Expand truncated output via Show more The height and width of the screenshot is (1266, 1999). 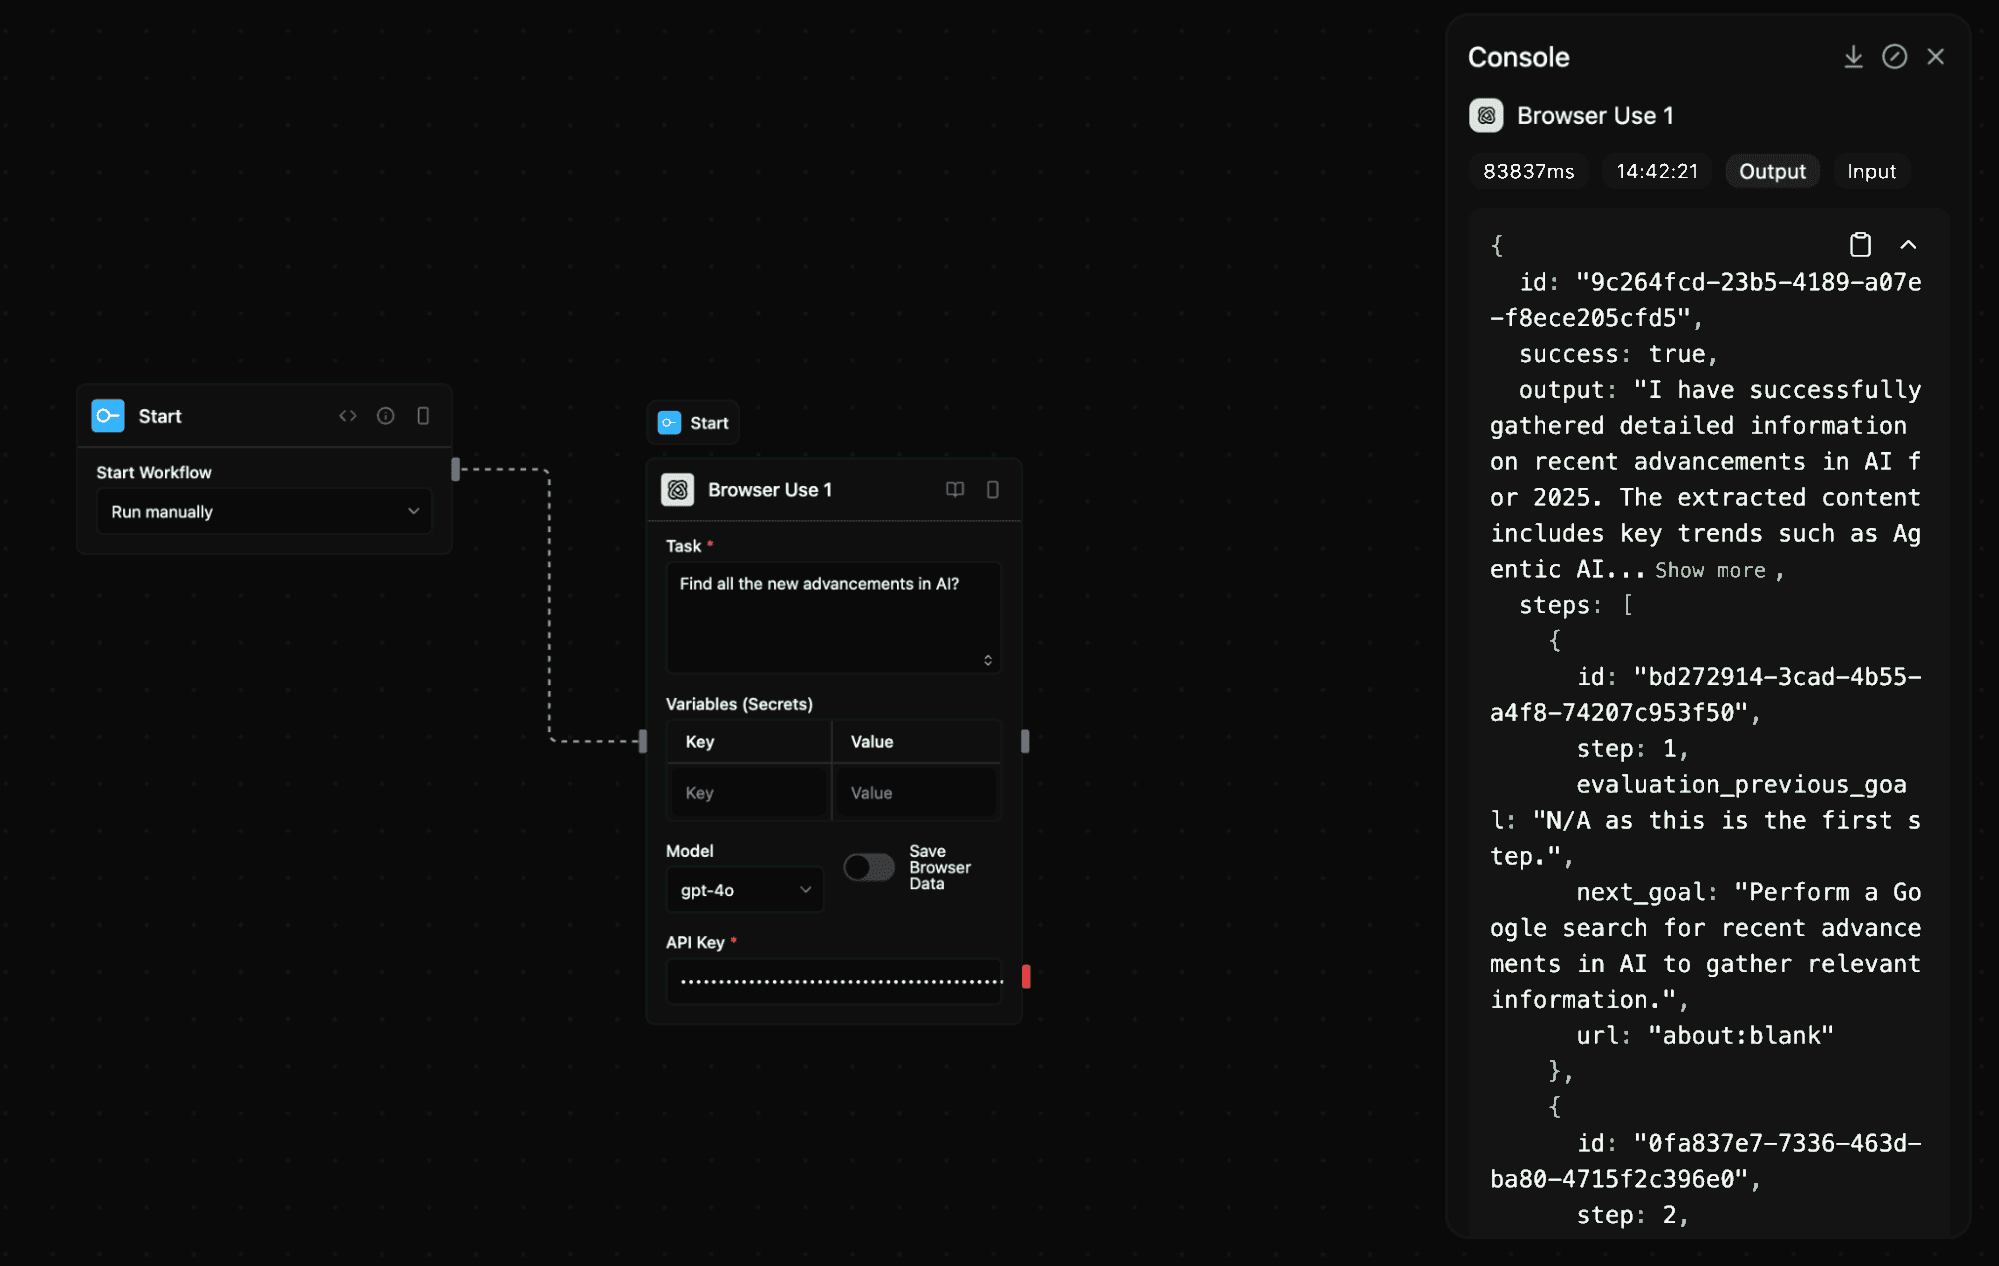[1712, 570]
